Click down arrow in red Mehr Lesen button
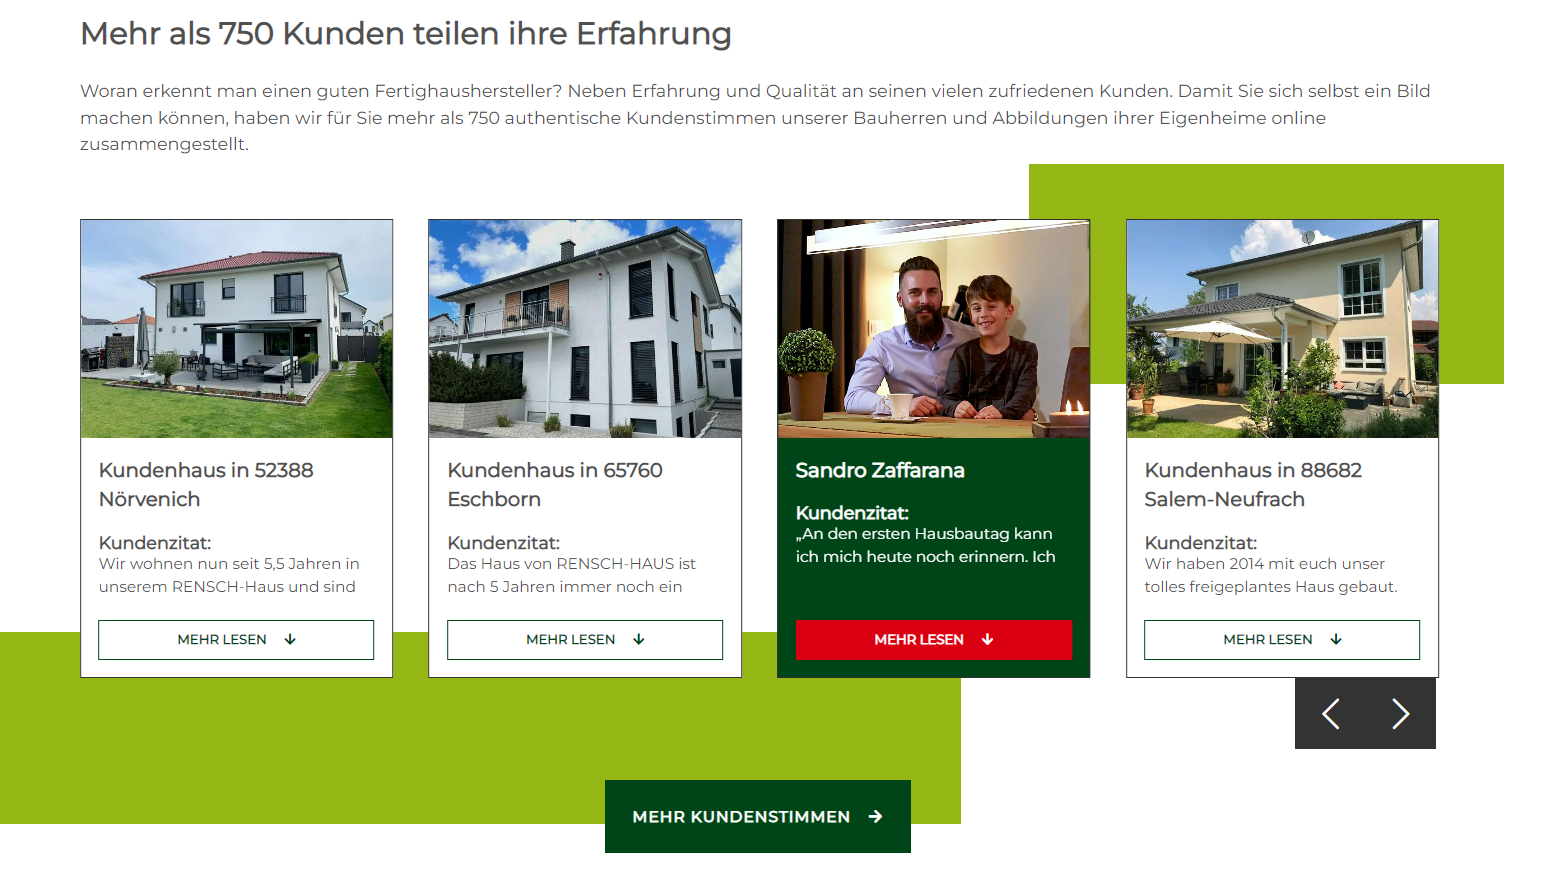This screenshot has height=886, width=1542. (987, 640)
